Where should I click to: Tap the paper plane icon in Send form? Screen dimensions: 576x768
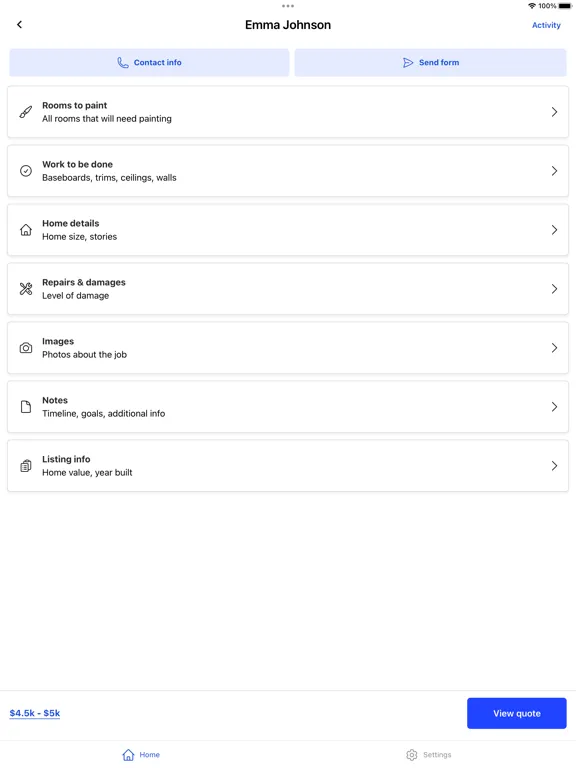[408, 63]
